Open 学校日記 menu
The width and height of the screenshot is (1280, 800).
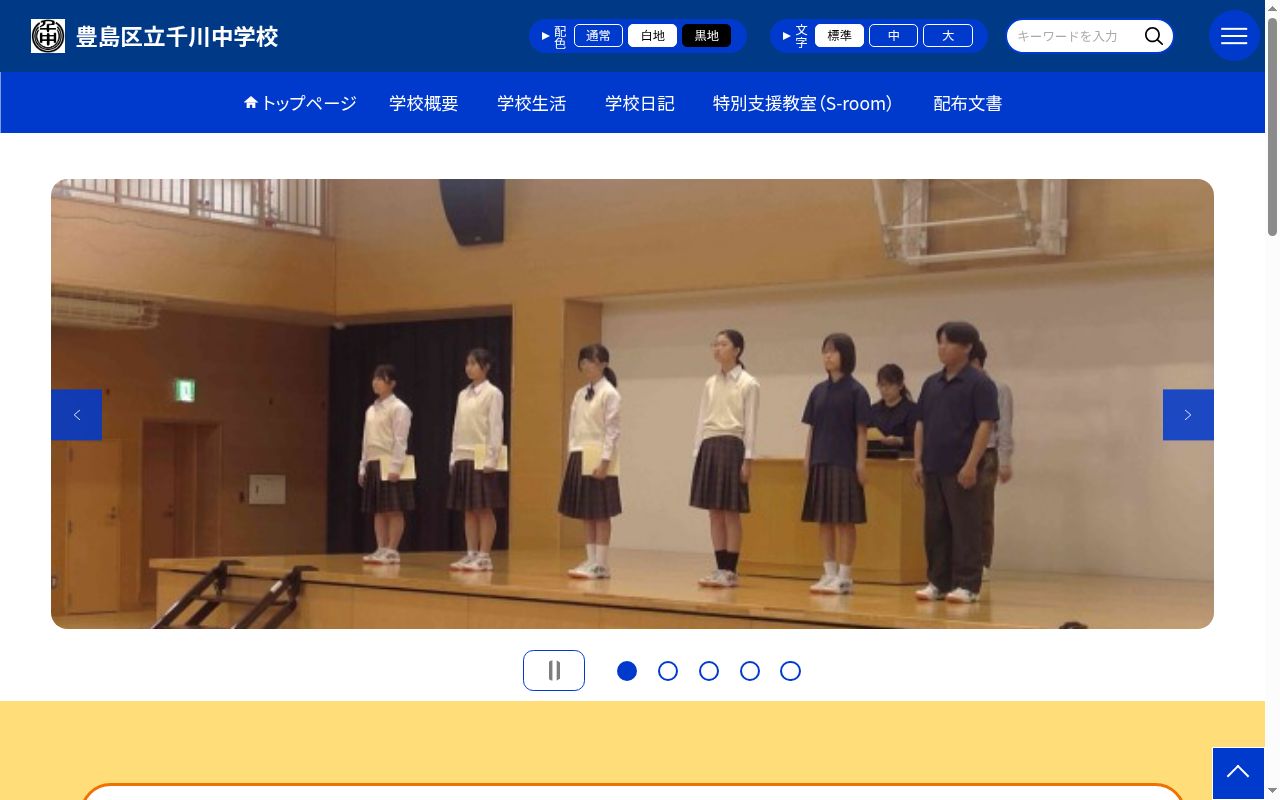pyautogui.click(x=640, y=103)
